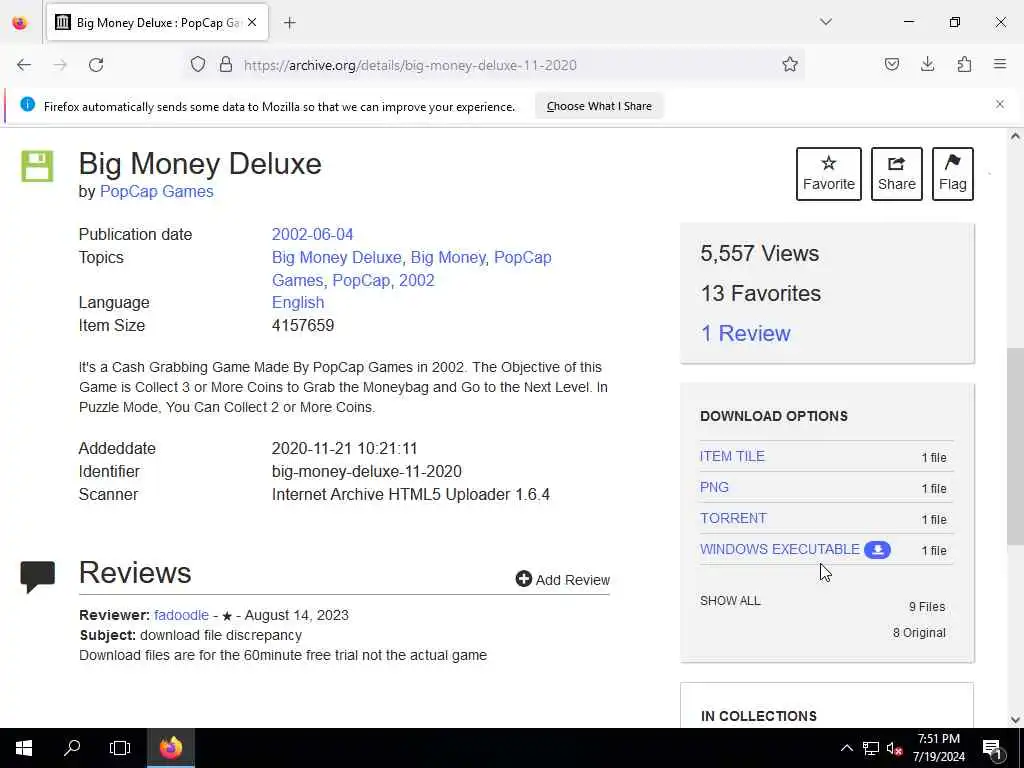Open the Big Money Deluxe topic link
The image size is (1024, 768).
[x=336, y=257]
